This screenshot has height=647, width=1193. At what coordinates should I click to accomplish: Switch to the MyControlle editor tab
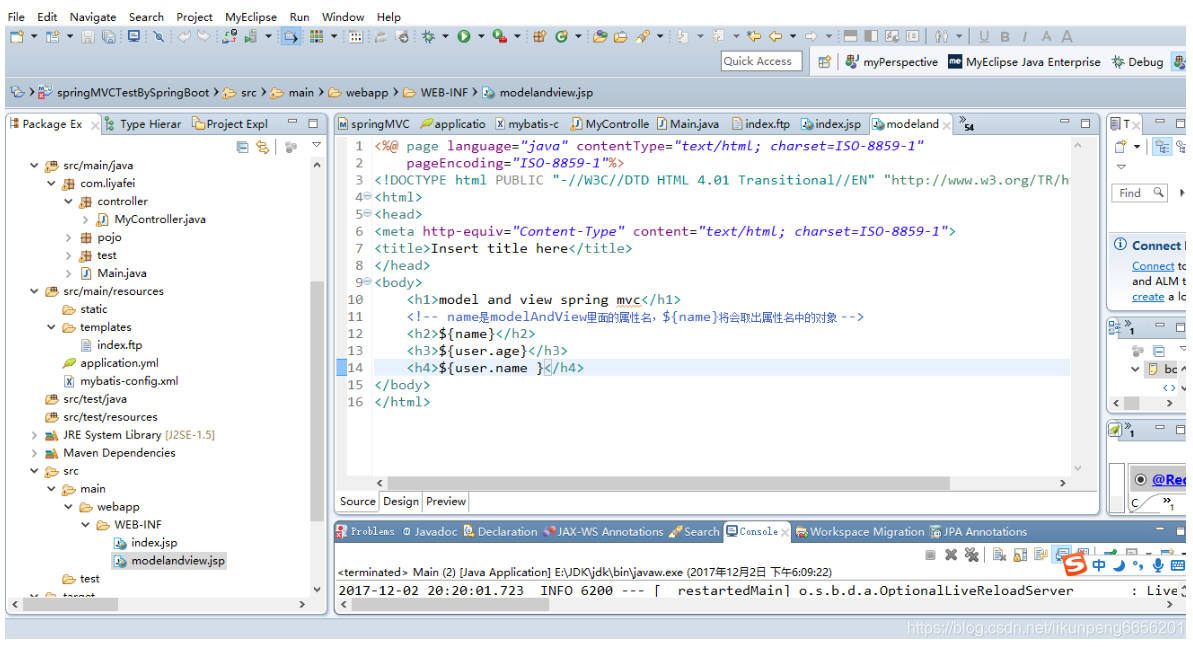[x=610, y=124]
